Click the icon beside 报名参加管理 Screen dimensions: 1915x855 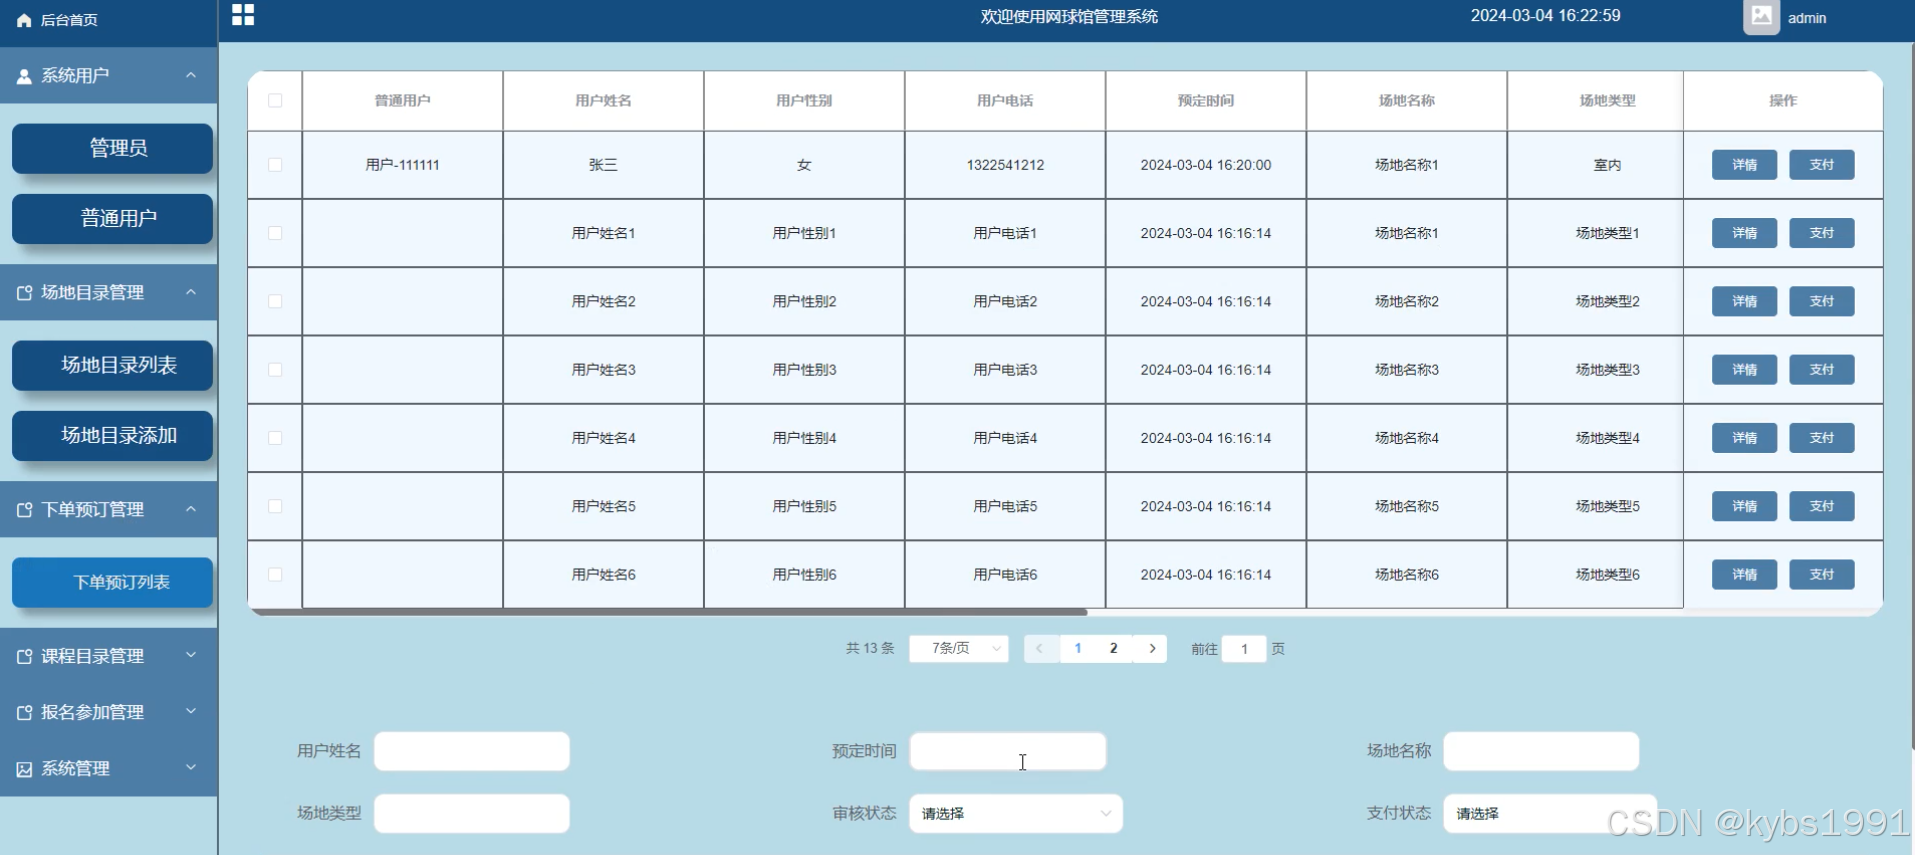tap(24, 713)
